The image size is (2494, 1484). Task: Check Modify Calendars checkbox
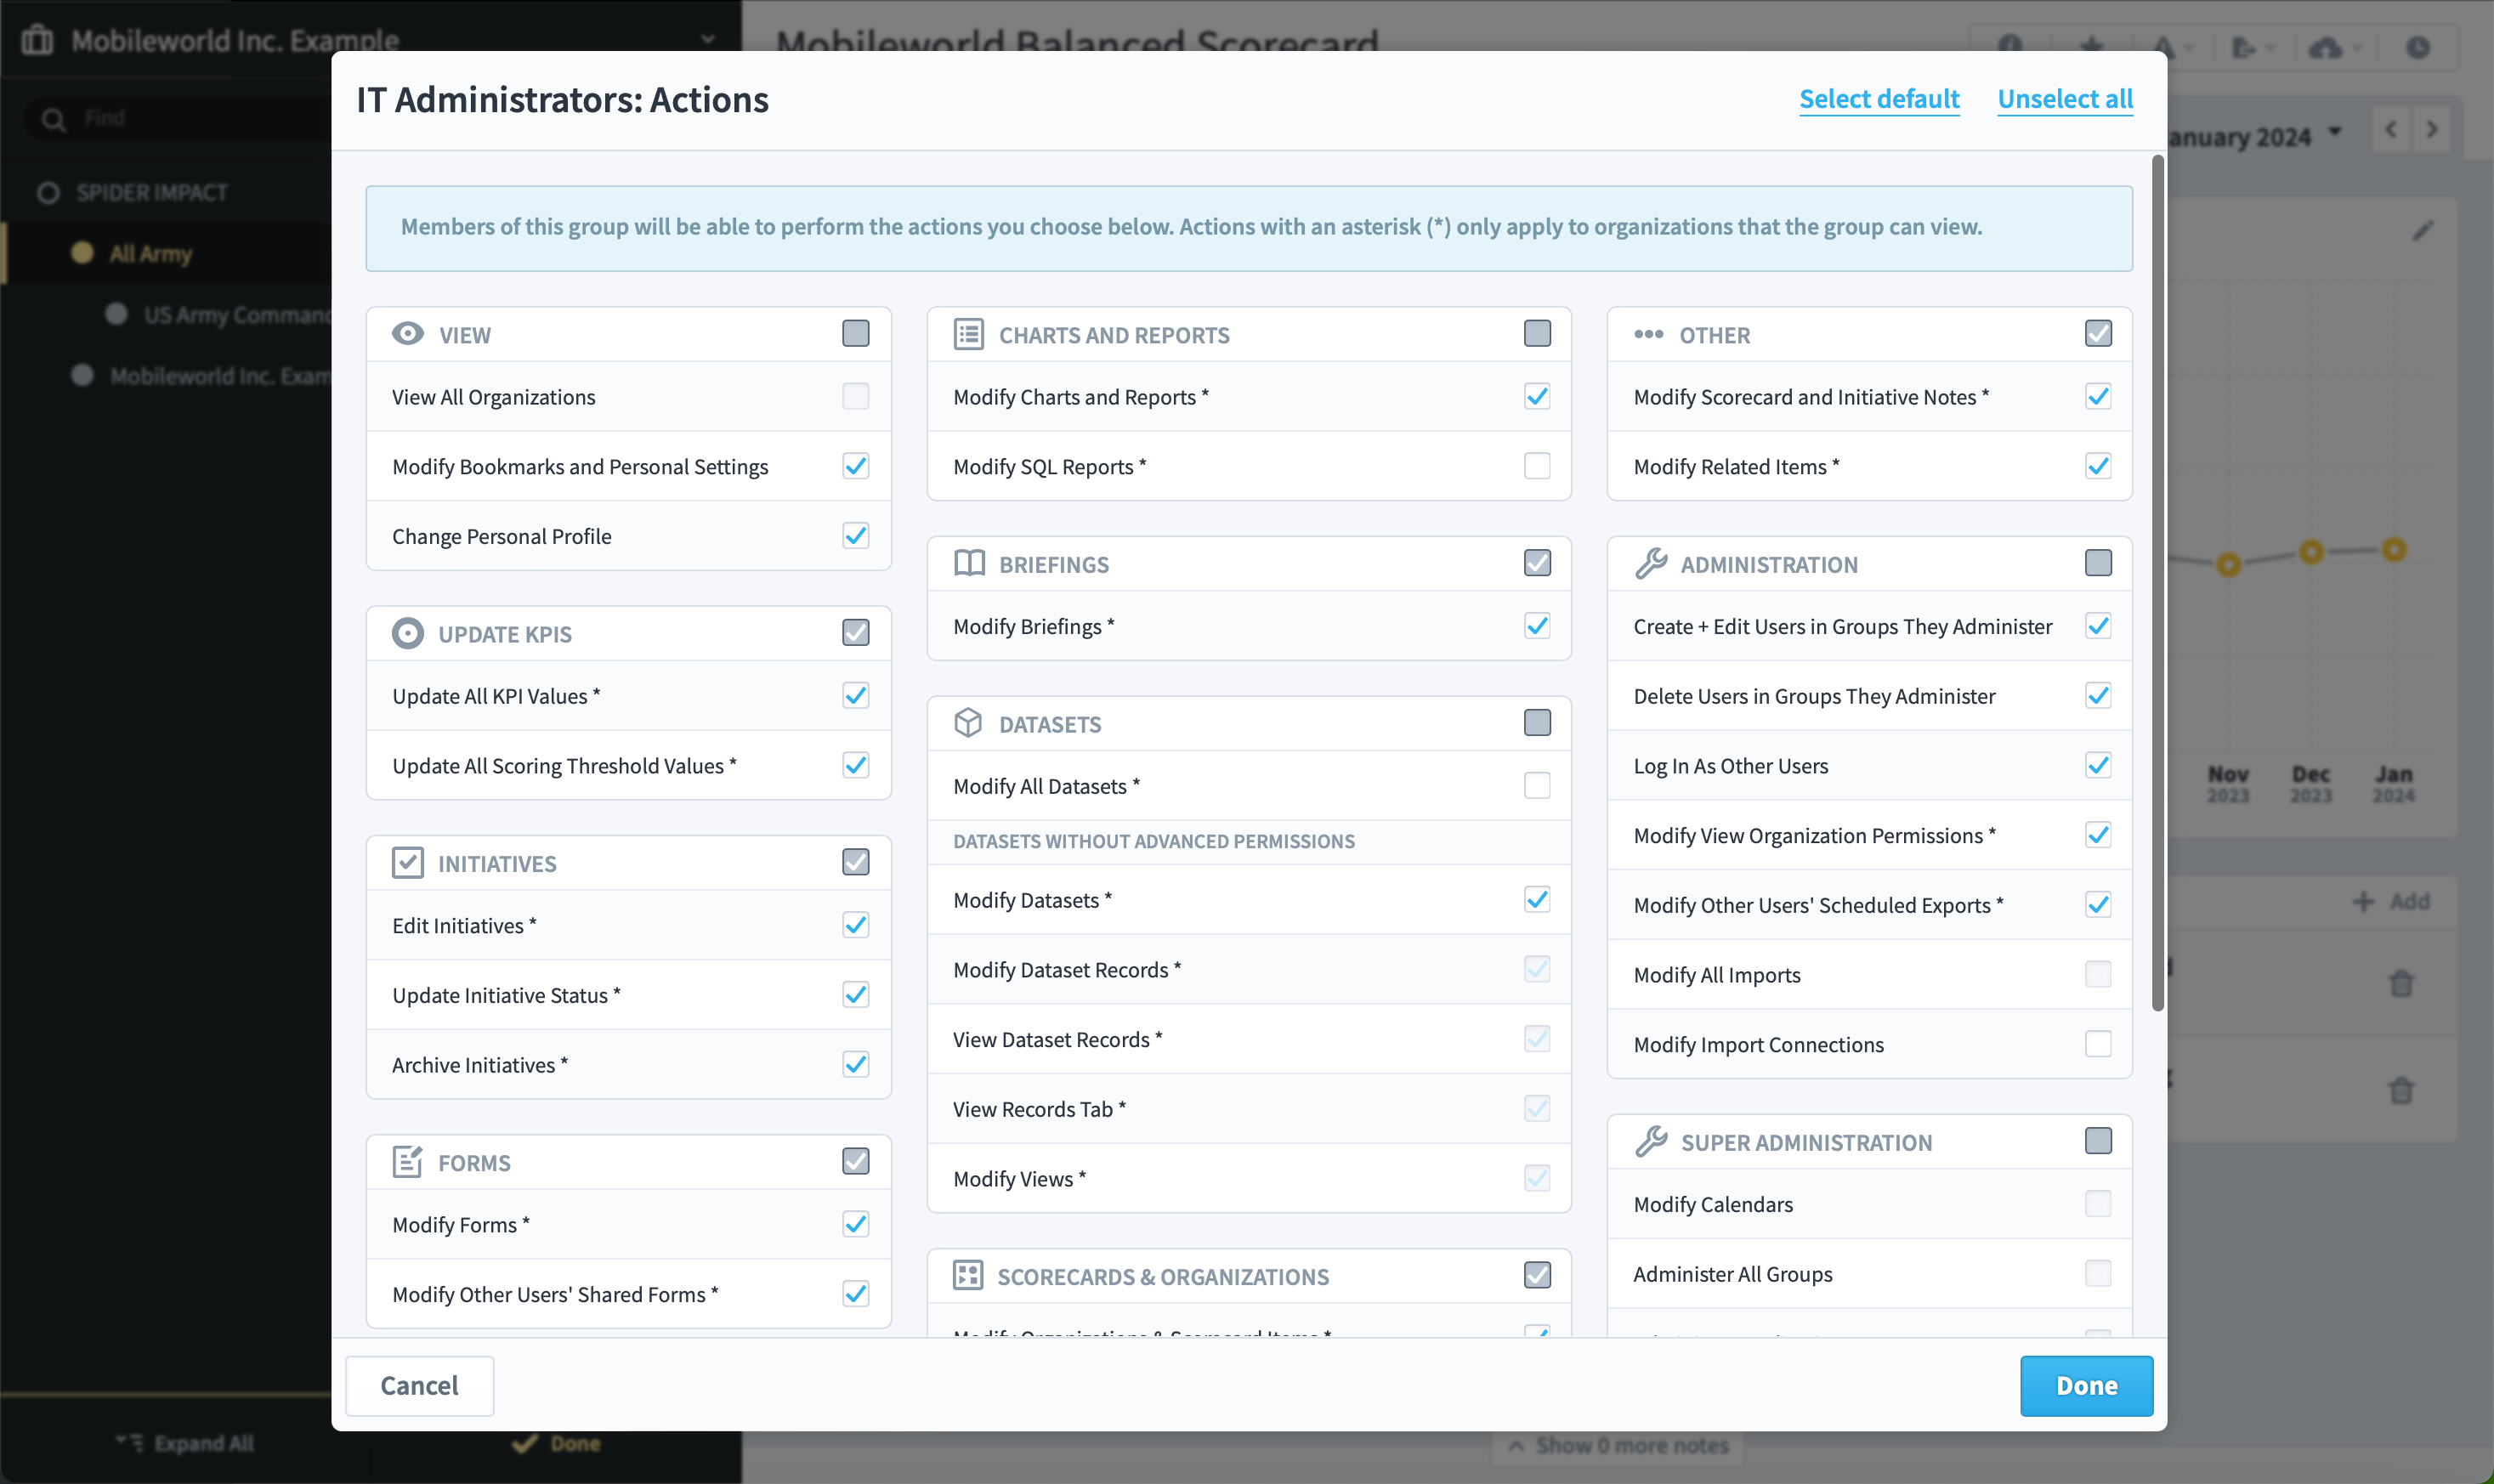(x=2098, y=1203)
